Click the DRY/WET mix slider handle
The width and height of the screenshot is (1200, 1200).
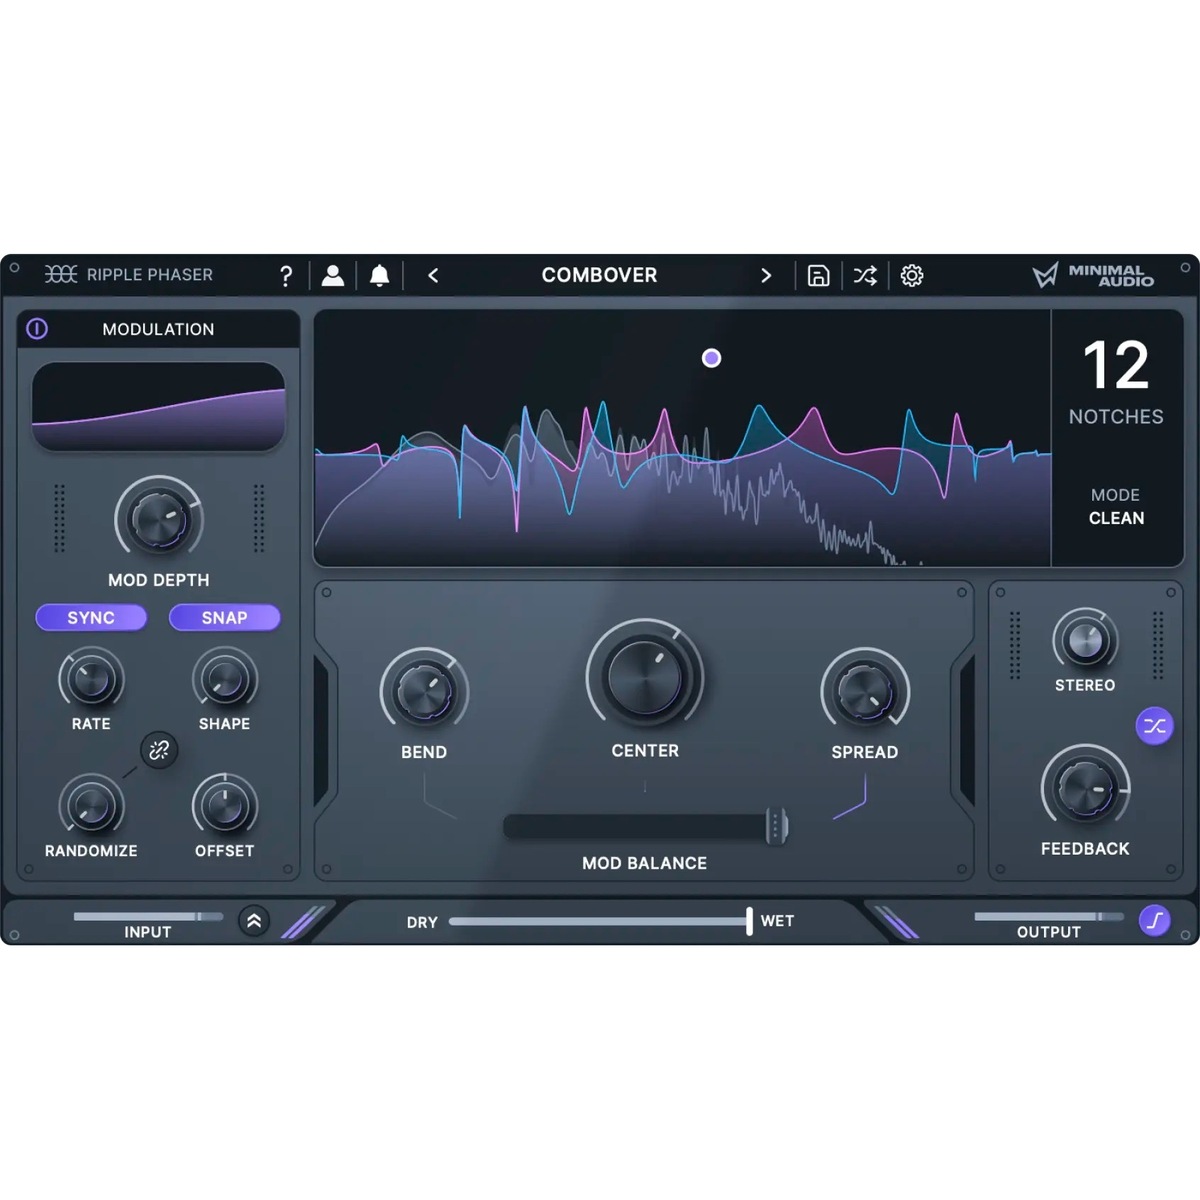749,921
